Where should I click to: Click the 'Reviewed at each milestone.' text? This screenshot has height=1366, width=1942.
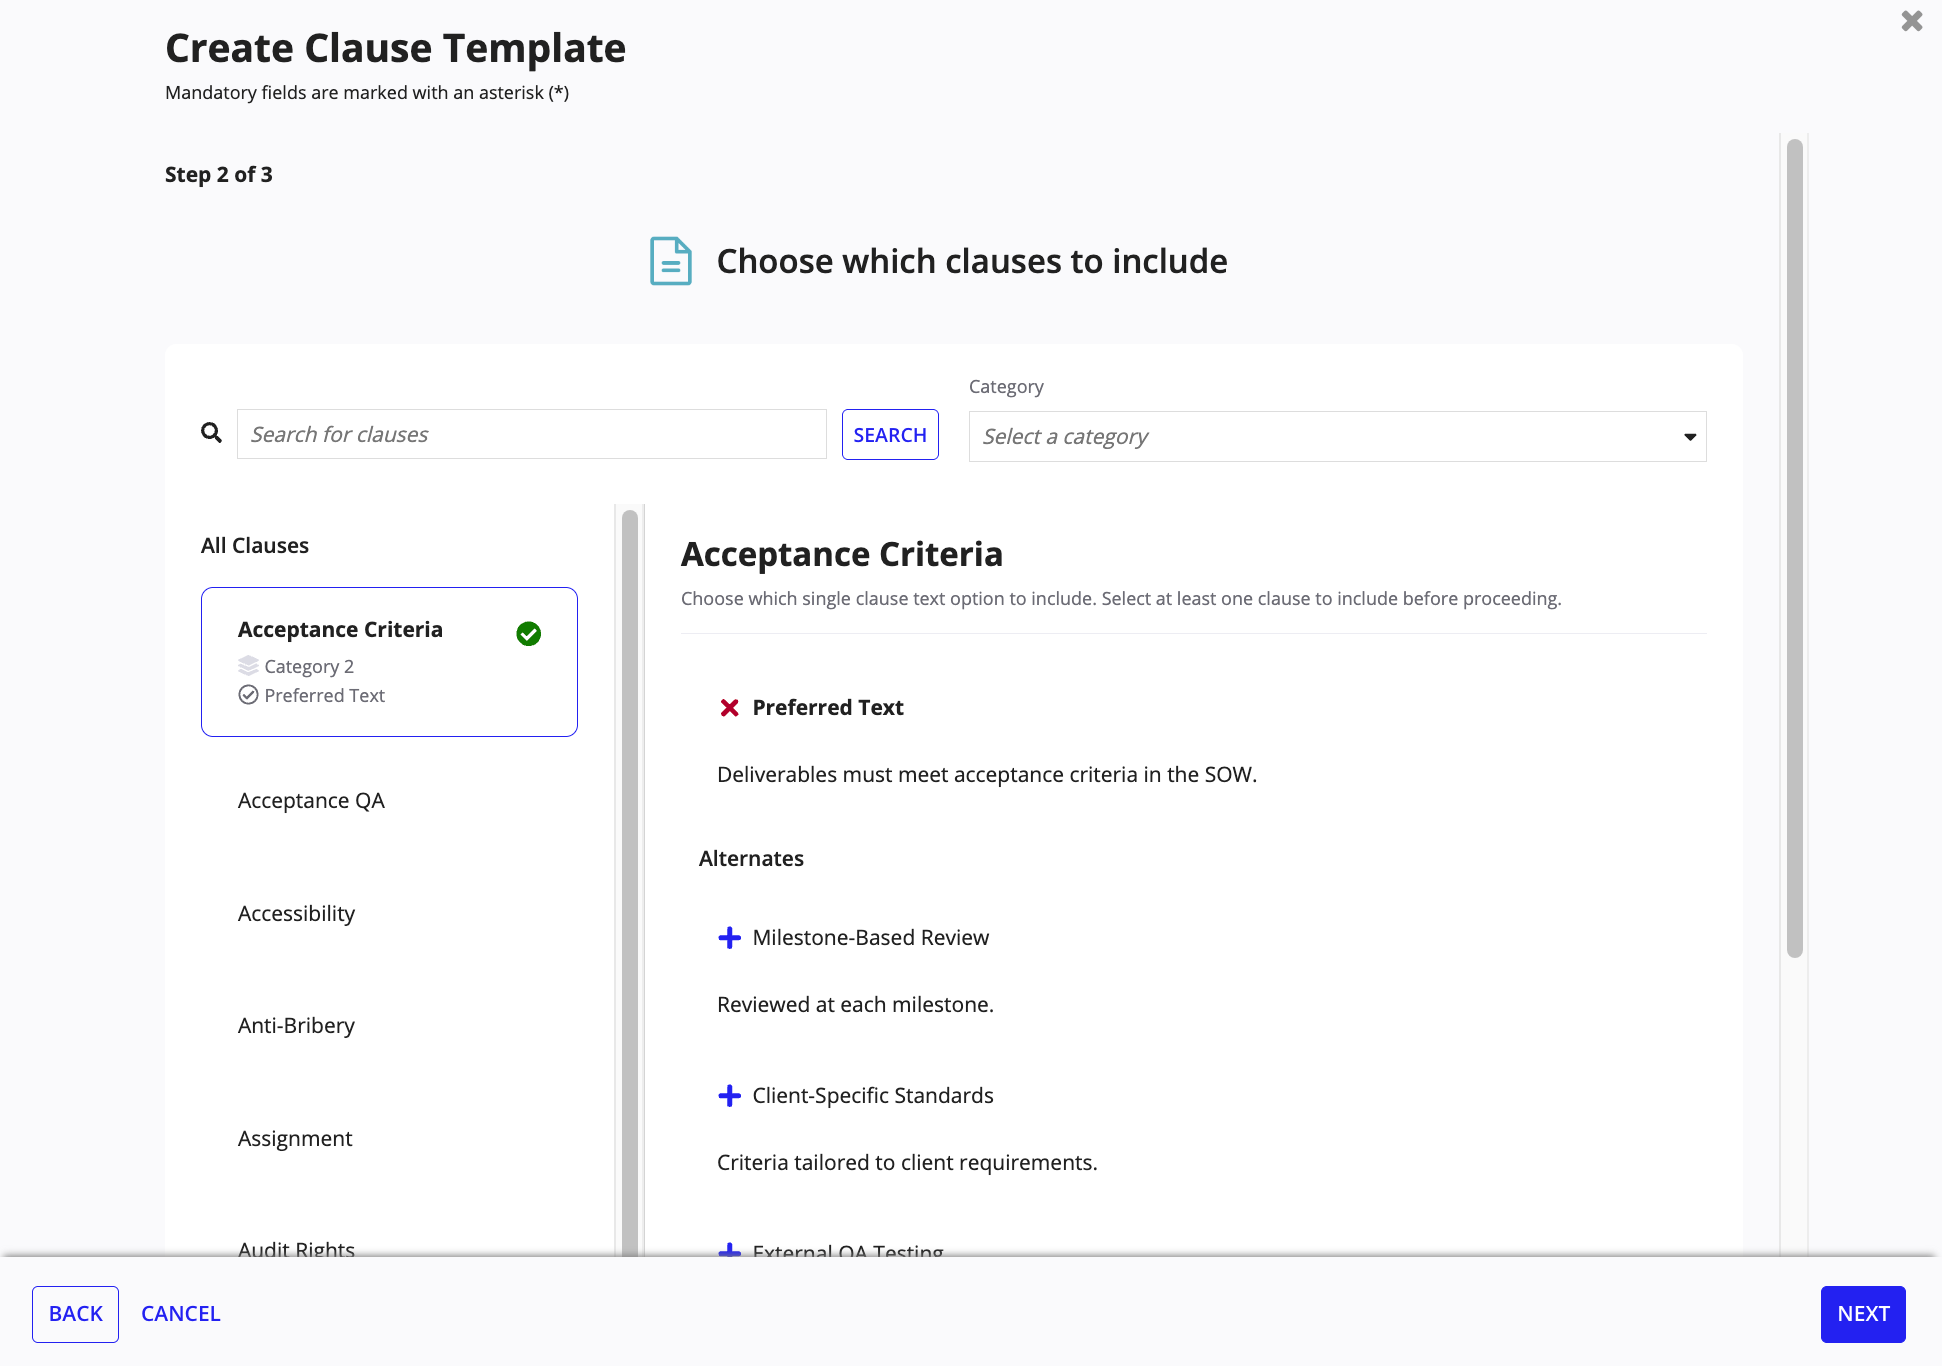coord(855,1005)
